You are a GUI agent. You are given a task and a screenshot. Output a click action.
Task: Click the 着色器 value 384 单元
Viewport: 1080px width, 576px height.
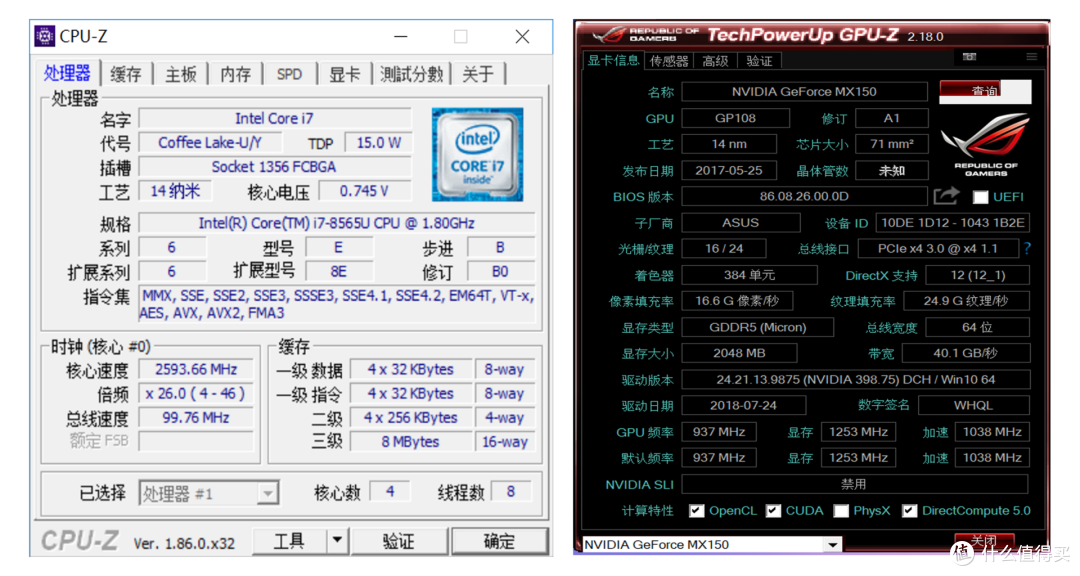tap(749, 275)
